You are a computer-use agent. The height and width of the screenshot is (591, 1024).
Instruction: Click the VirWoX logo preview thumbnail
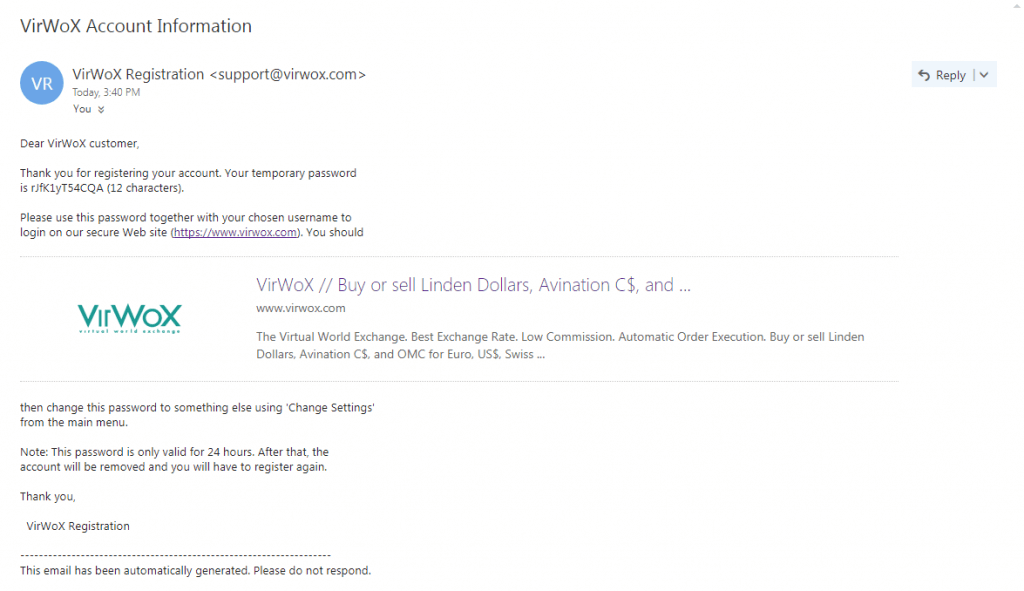129,319
